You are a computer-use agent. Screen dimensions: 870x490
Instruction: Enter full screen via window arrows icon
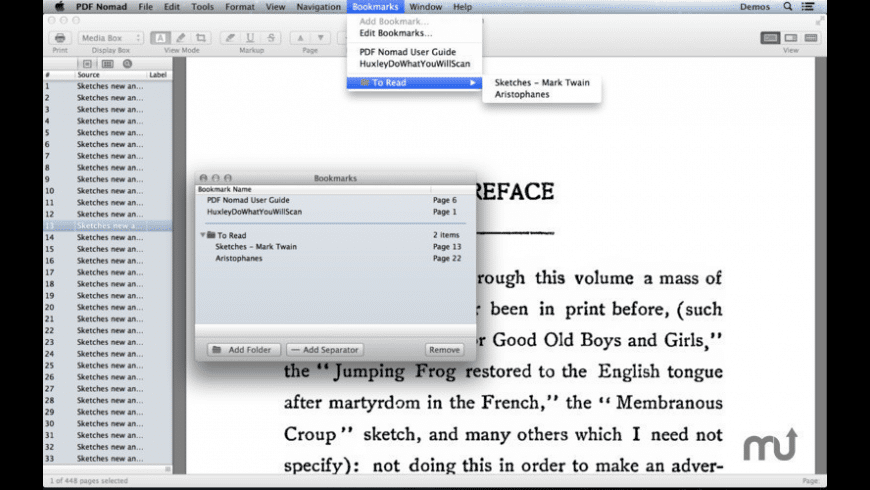point(820,21)
